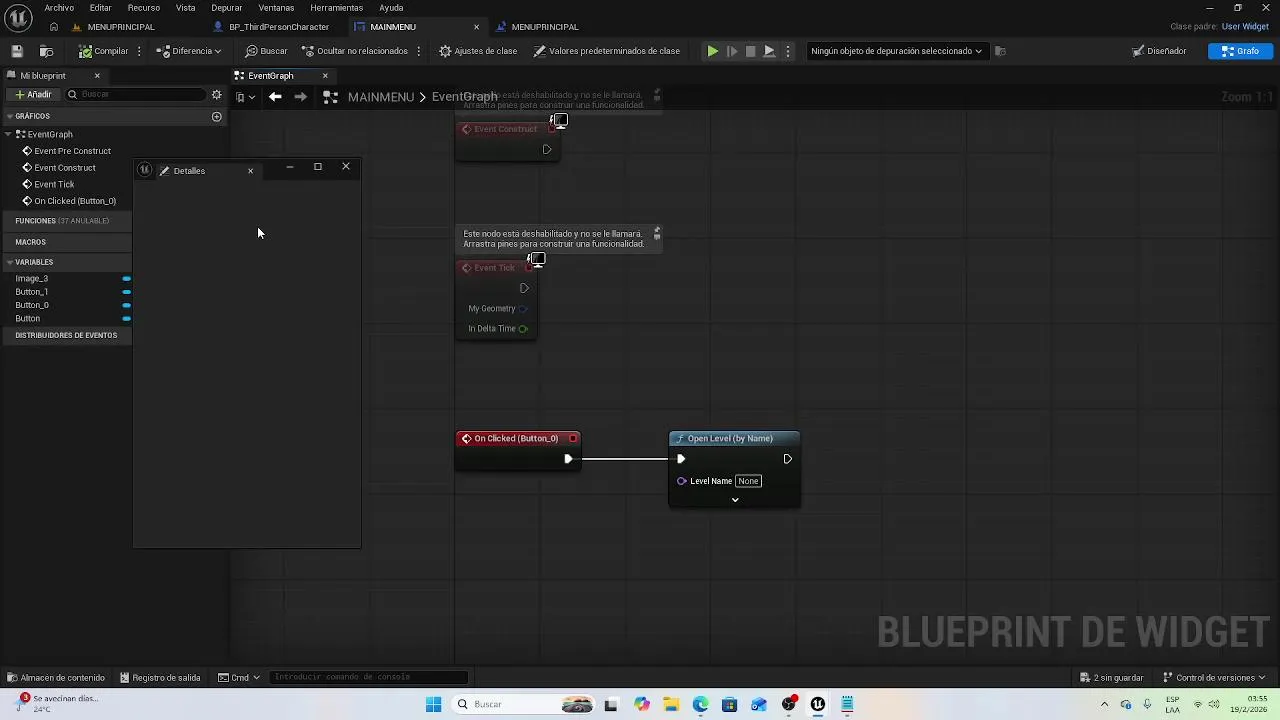The height and width of the screenshot is (720, 1280).
Task: Click the browse-to-asset folder icon beside the save icon
Action: click(x=46, y=51)
